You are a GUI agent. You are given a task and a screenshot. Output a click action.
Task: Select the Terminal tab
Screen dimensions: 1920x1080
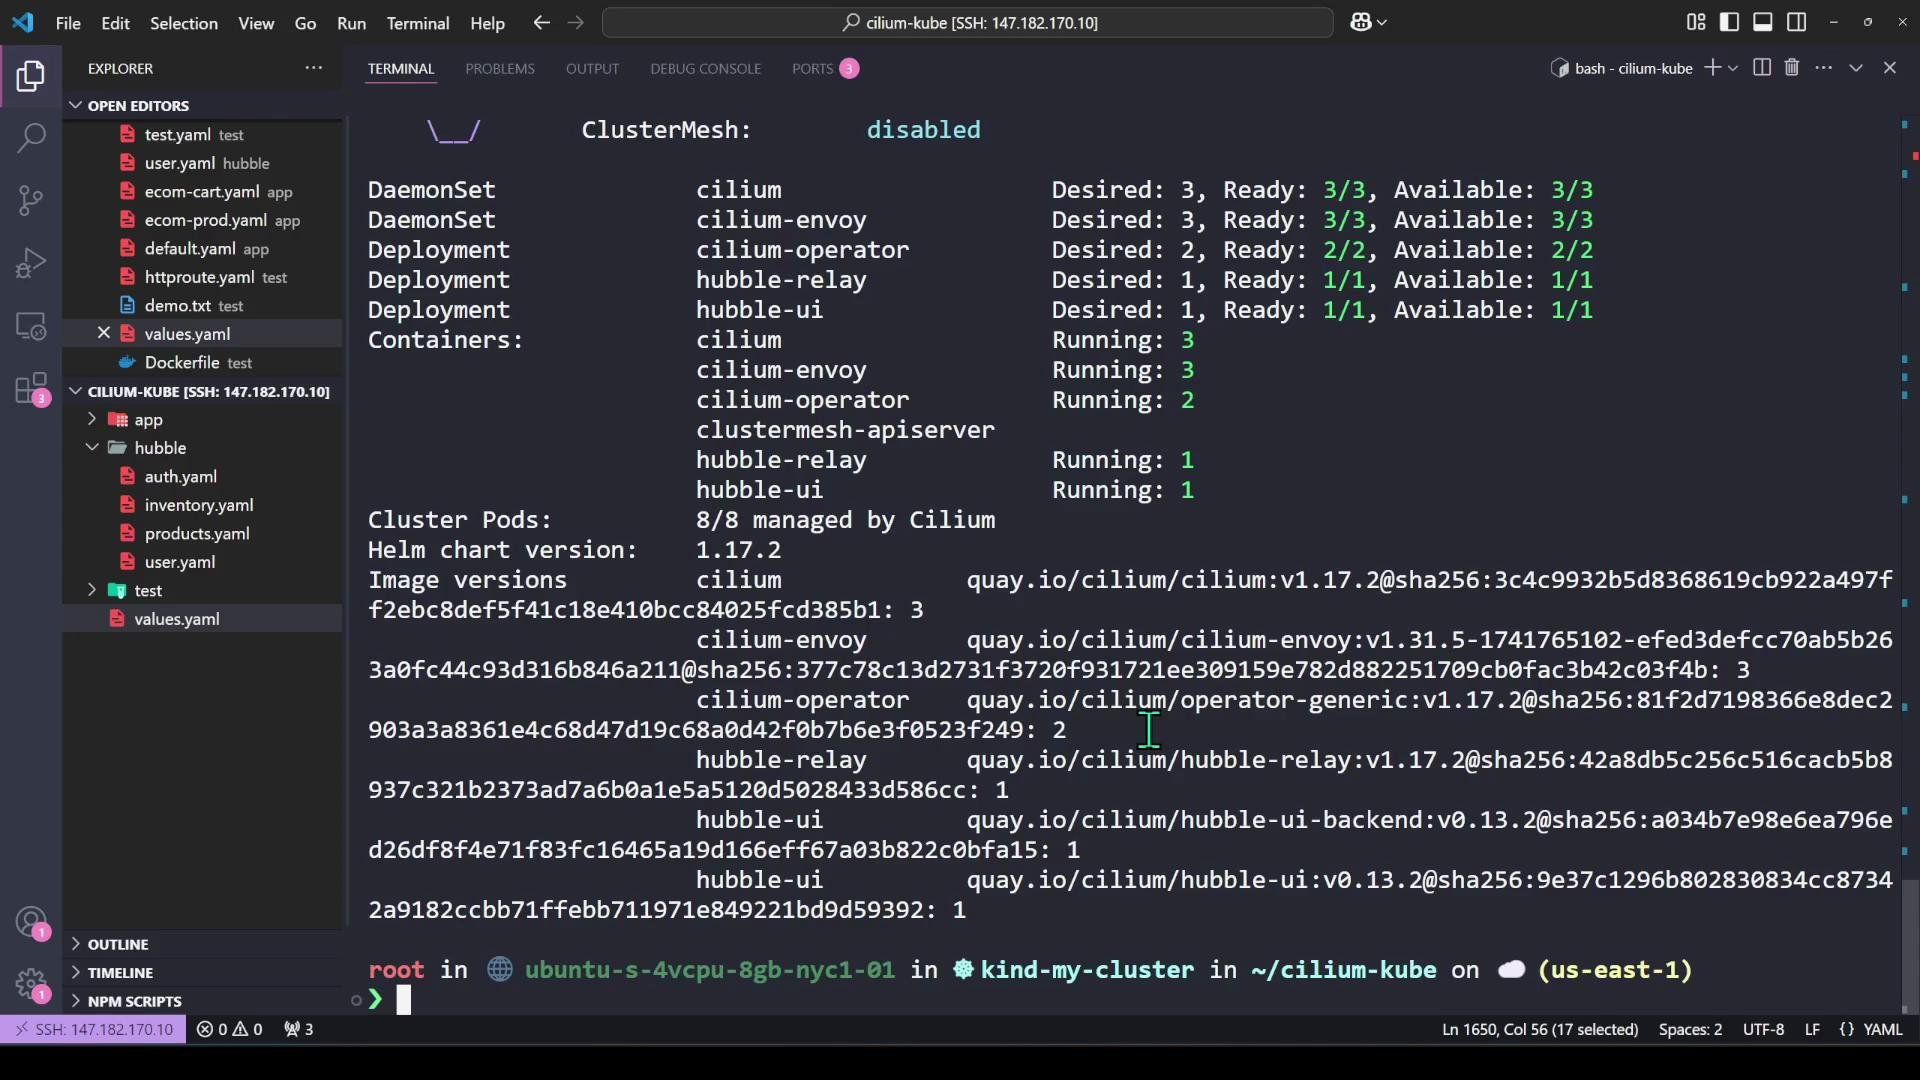tap(400, 68)
